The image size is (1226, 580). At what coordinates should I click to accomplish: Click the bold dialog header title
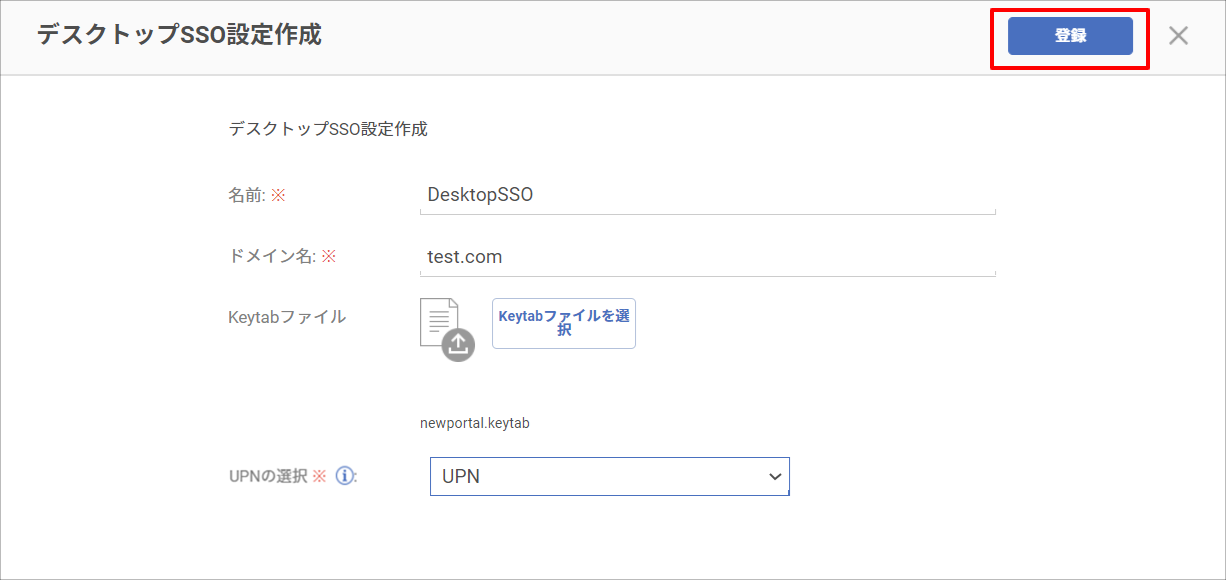click(x=179, y=35)
